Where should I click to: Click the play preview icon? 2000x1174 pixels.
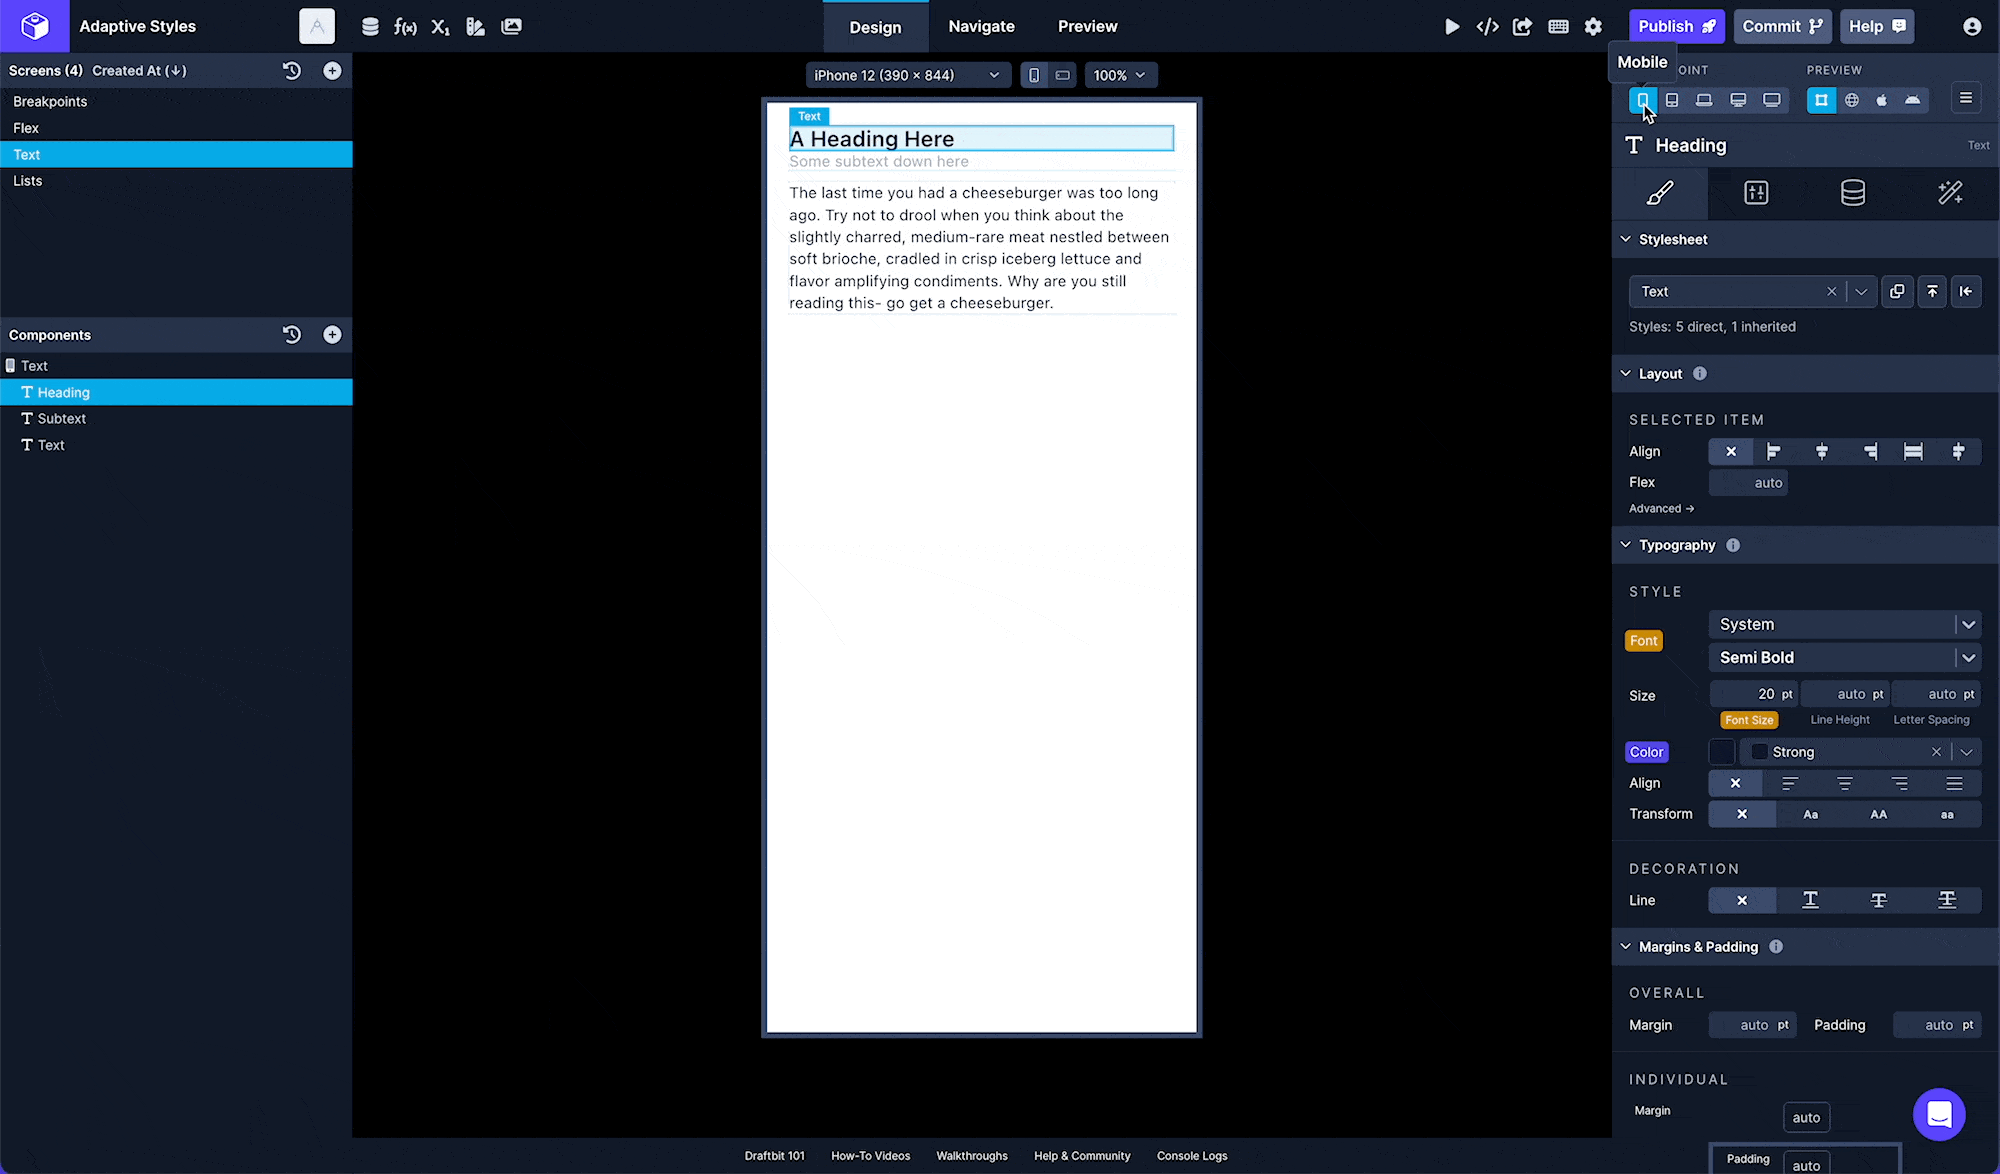tap(1452, 27)
